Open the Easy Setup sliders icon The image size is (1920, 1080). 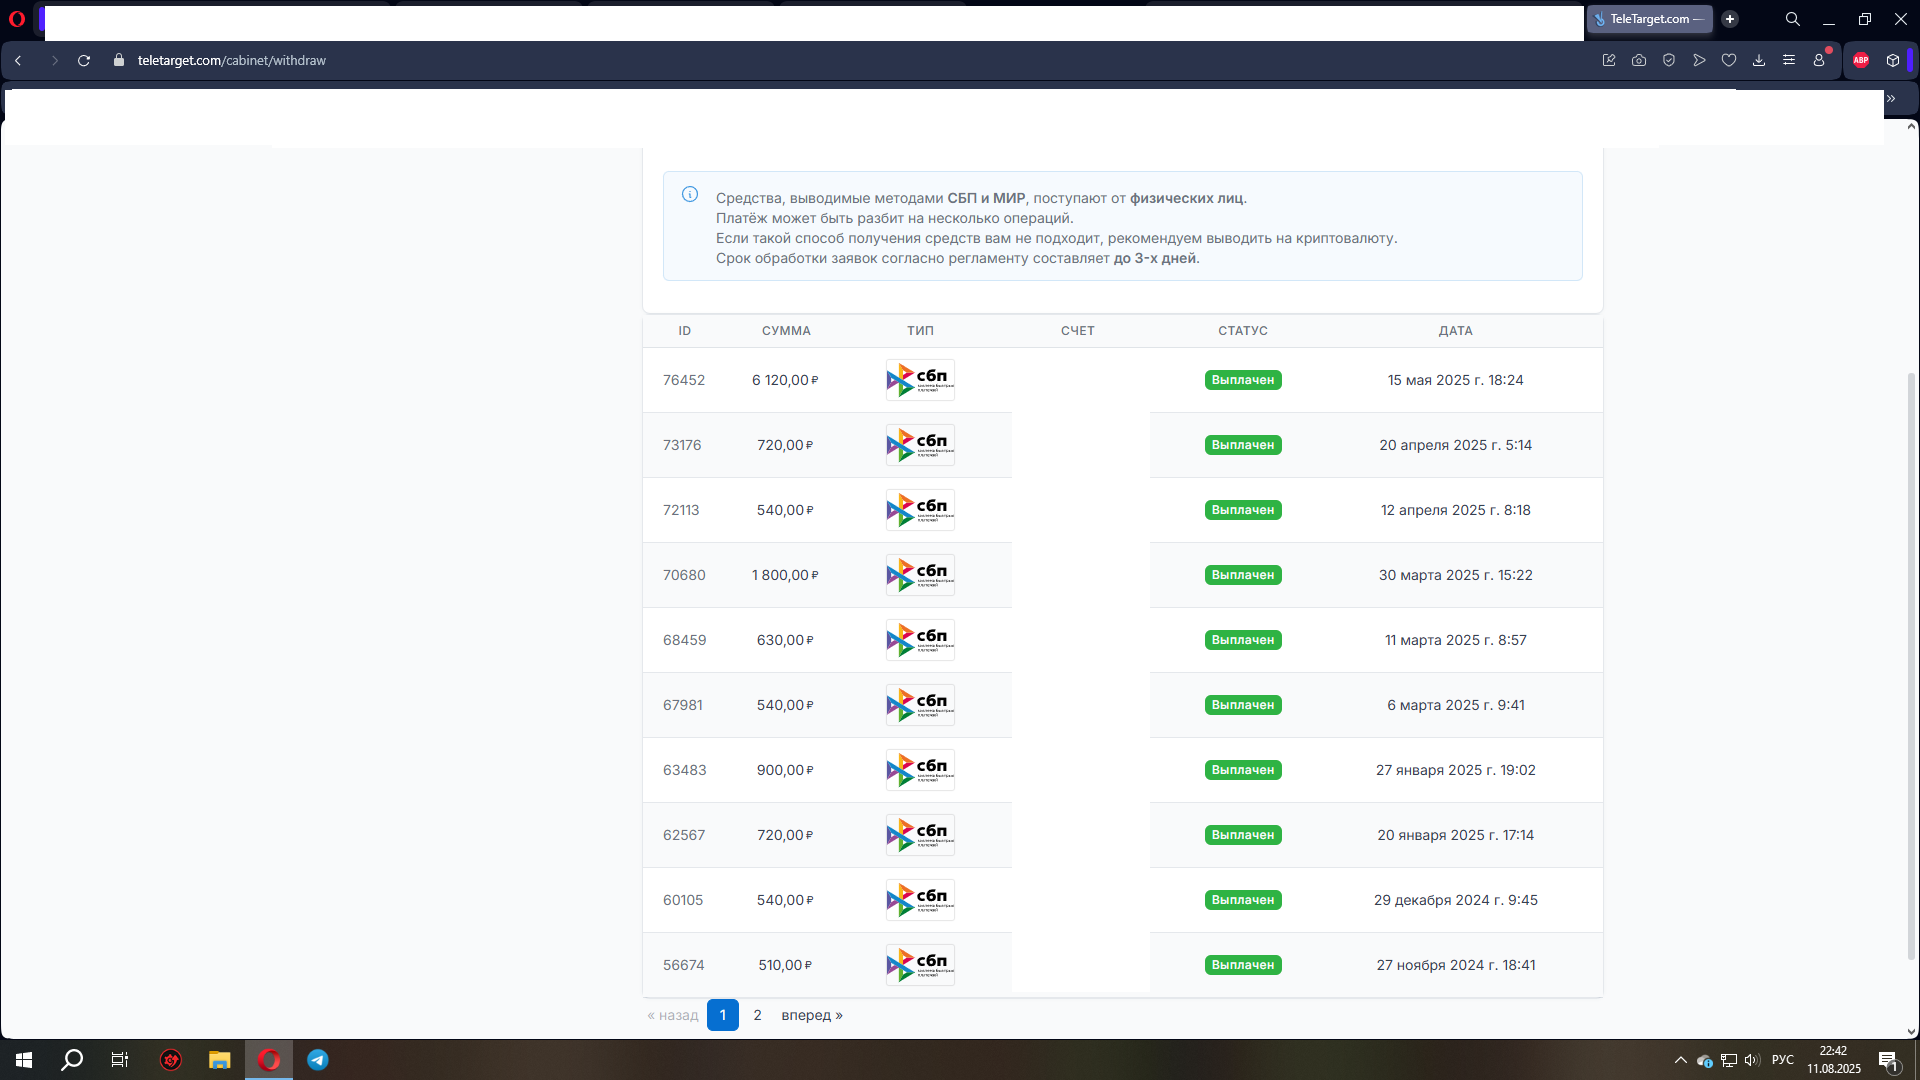click(1789, 60)
